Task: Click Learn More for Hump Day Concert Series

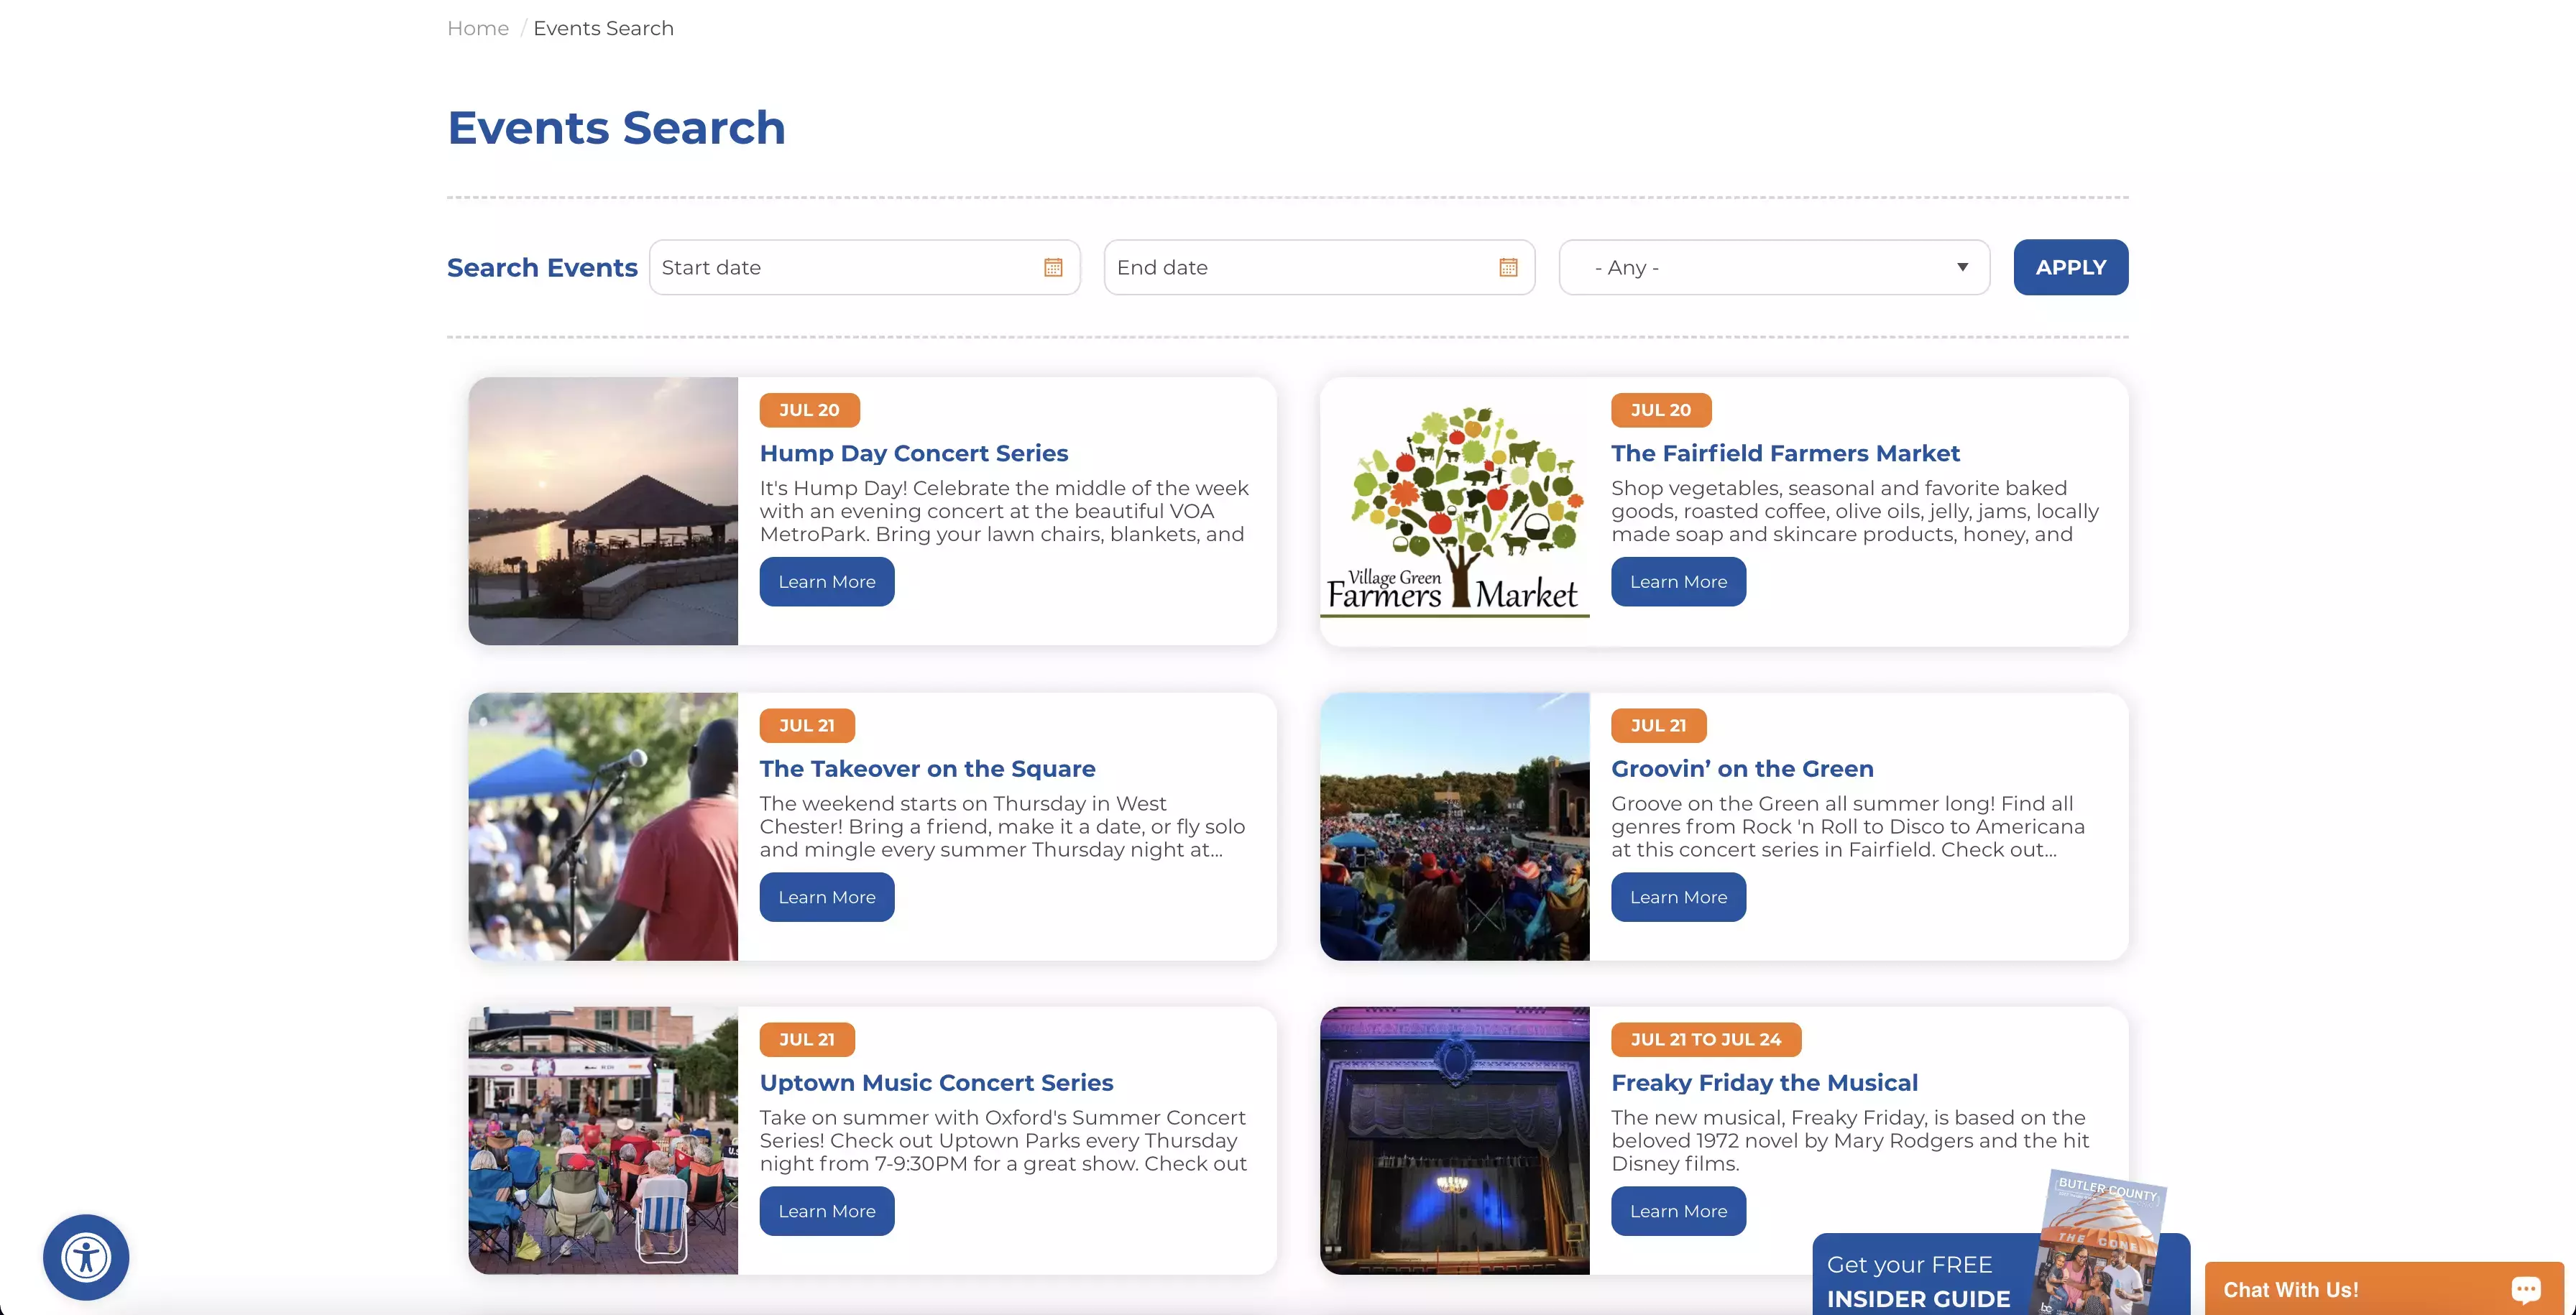Action: click(x=825, y=581)
